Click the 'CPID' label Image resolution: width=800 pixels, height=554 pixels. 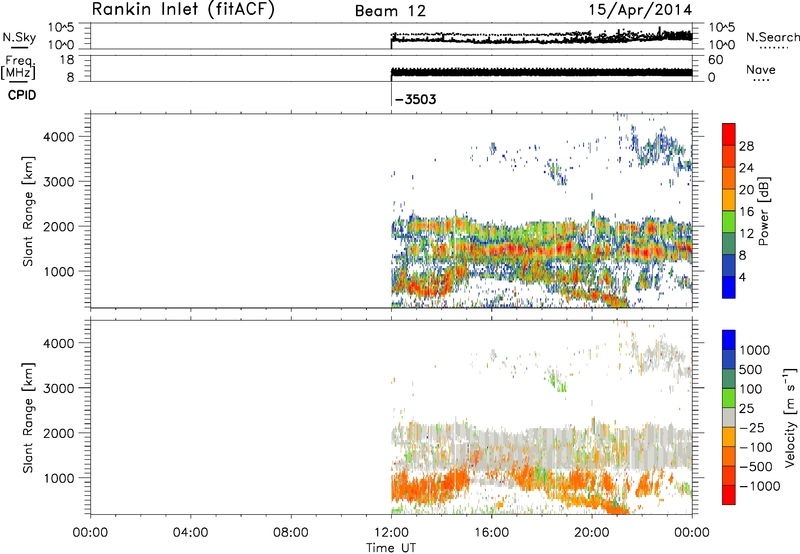click(22, 95)
